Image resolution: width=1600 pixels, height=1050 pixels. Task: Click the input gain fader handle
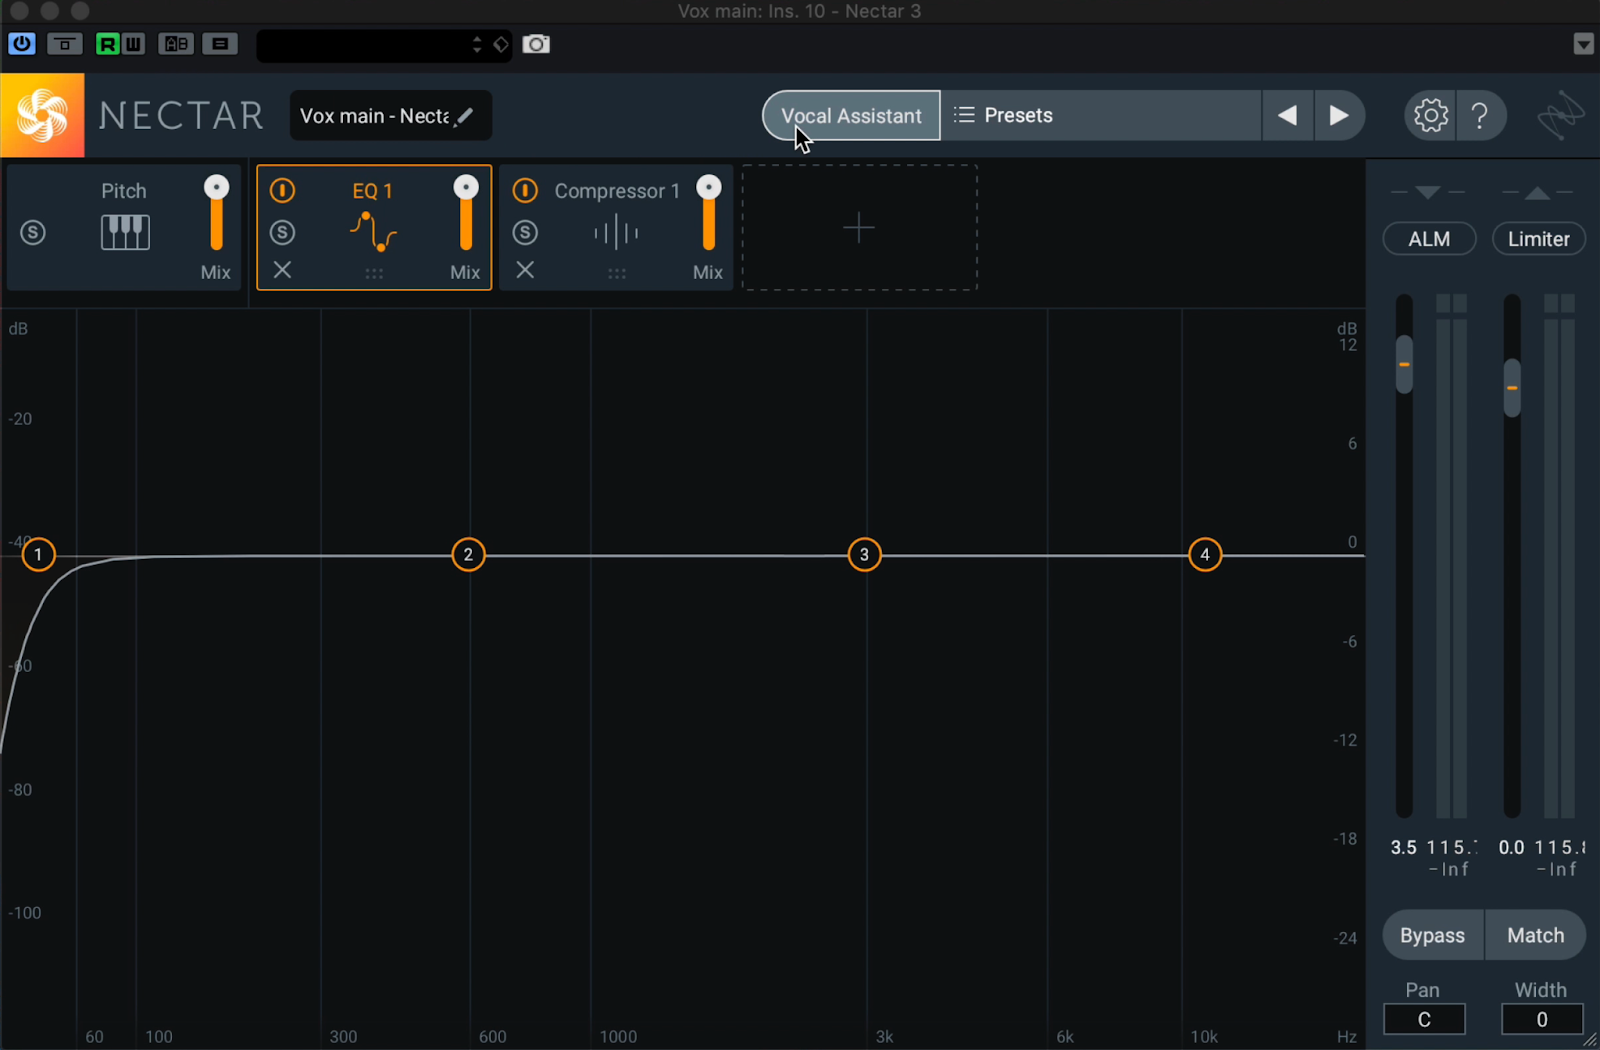(1404, 364)
